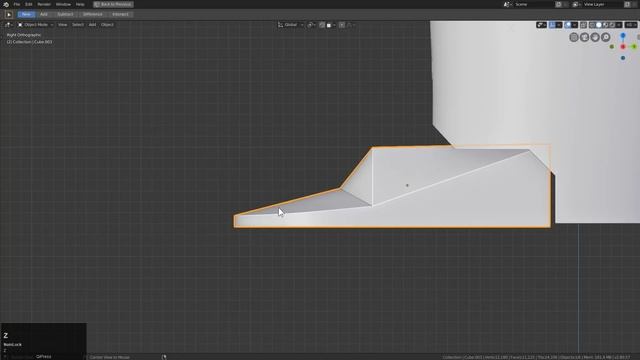Image resolution: width=640 pixels, height=360 pixels.
Task: Open the object type visibility dropdown
Action: pos(541,25)
